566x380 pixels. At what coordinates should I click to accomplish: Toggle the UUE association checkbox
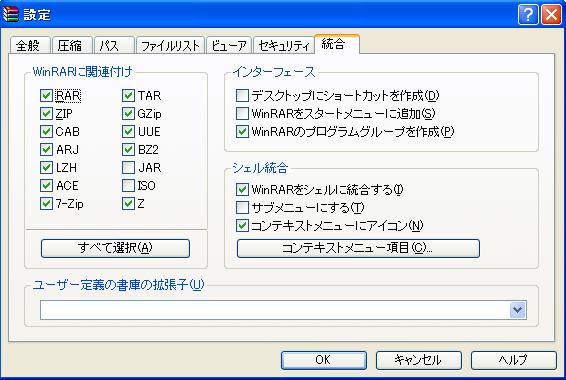tap(128, 132)
